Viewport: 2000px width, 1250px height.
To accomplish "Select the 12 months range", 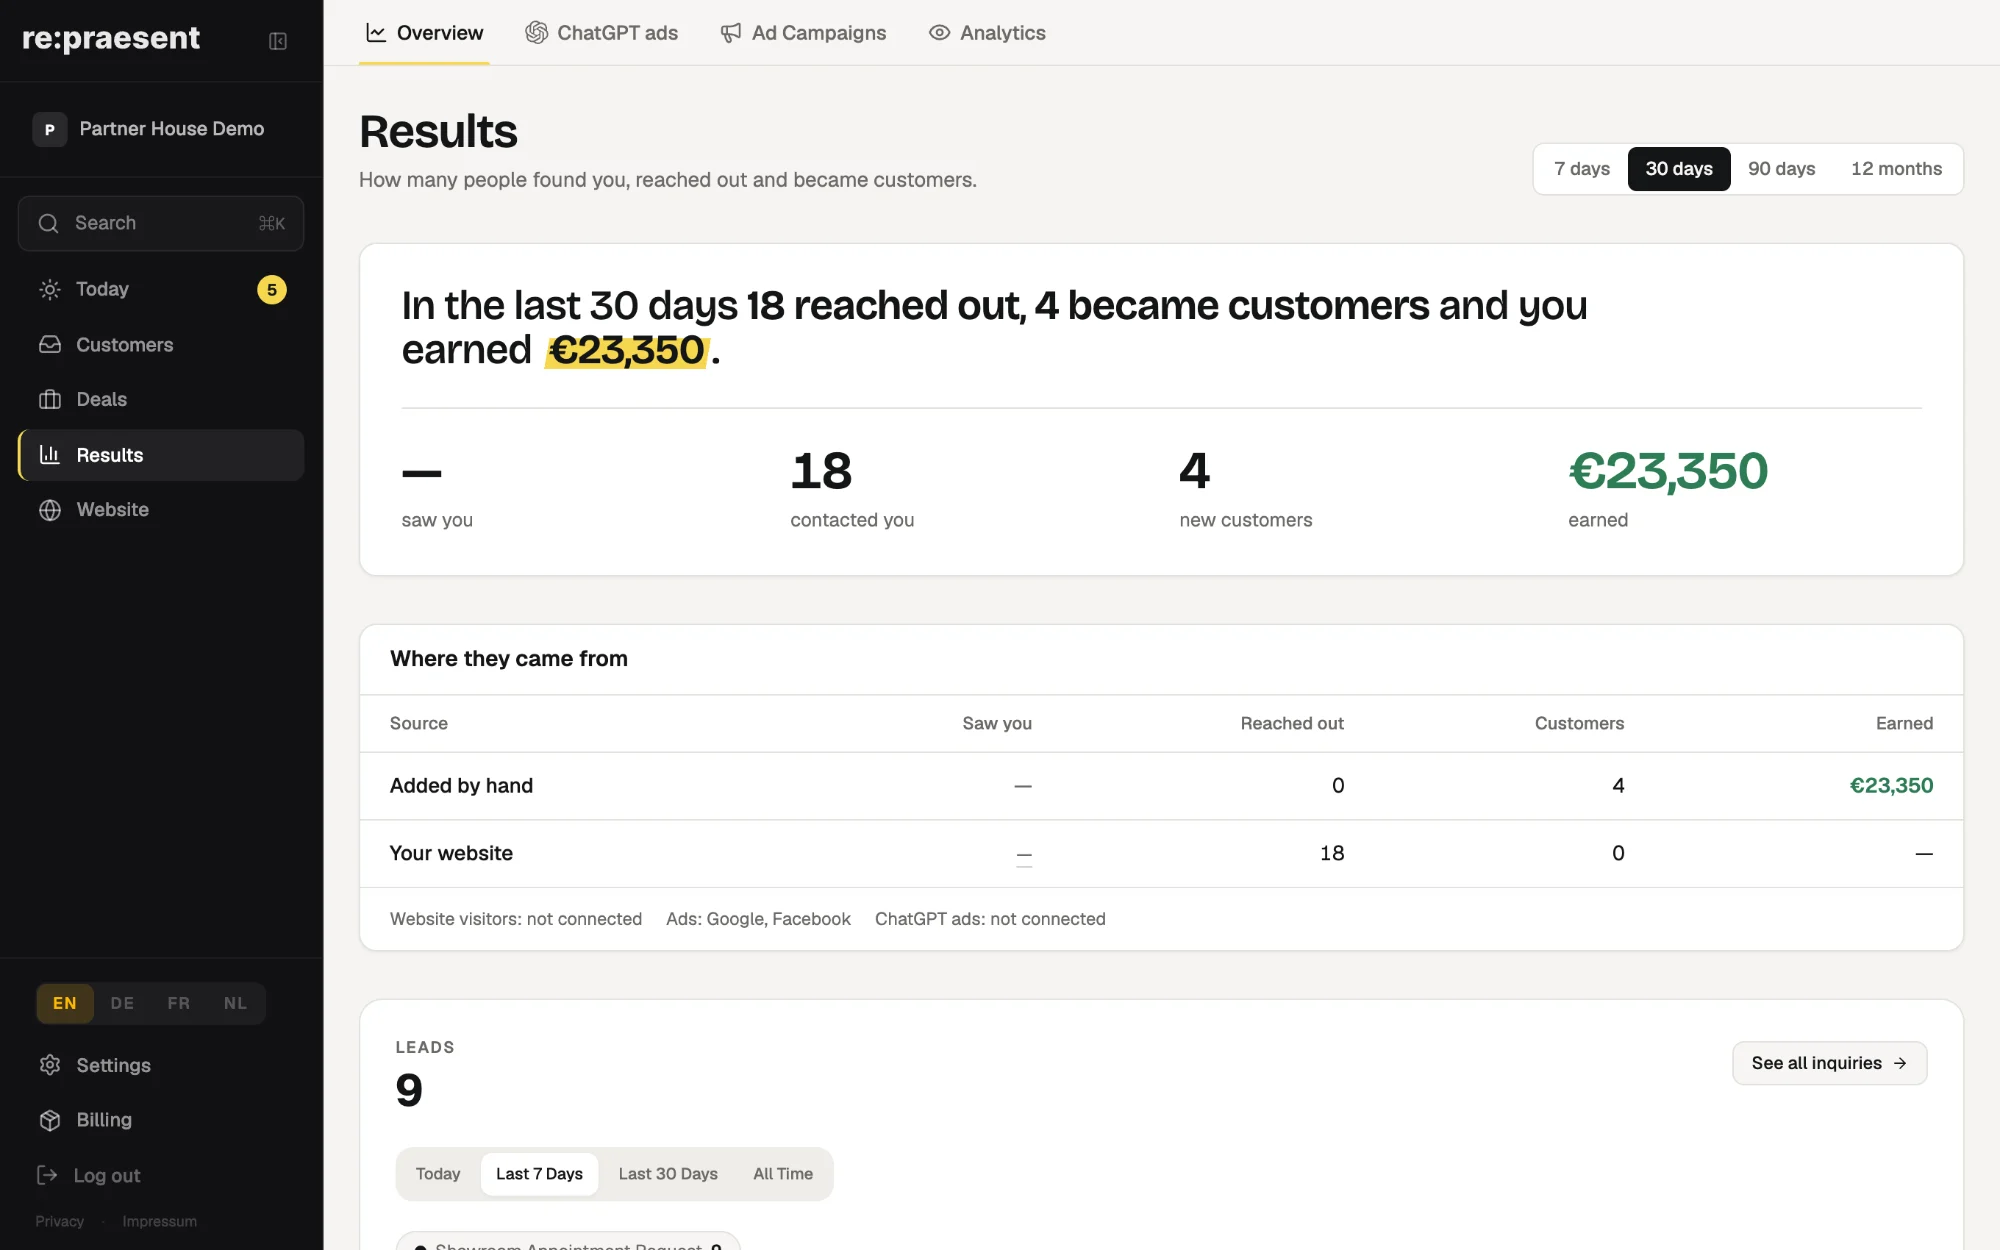I will click(x=1896, y=169).
